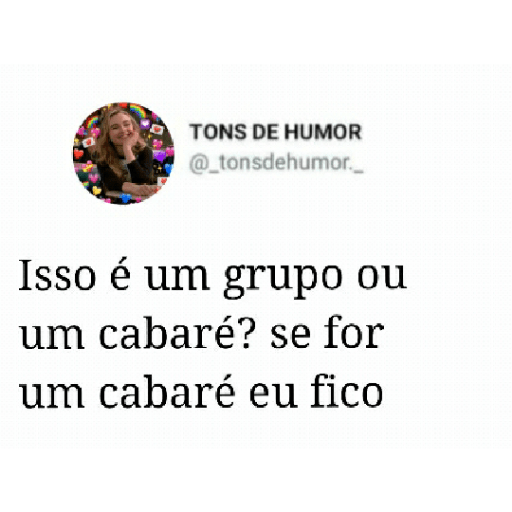Screen dimensions: 512x512
Task: Click the yellow heart emoji in the avatar
Action: [97, 191]
